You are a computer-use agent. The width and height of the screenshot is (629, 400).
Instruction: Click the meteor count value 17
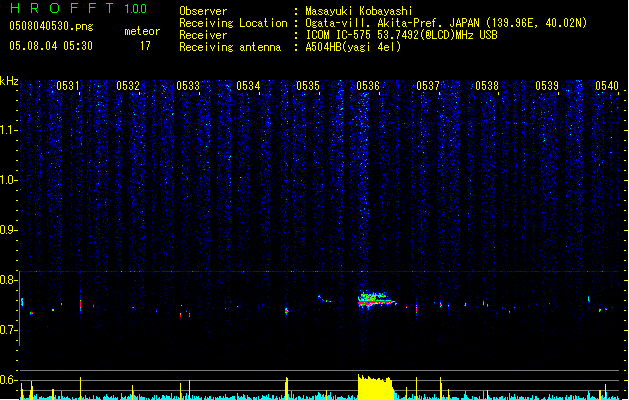(x=145, y=46)
